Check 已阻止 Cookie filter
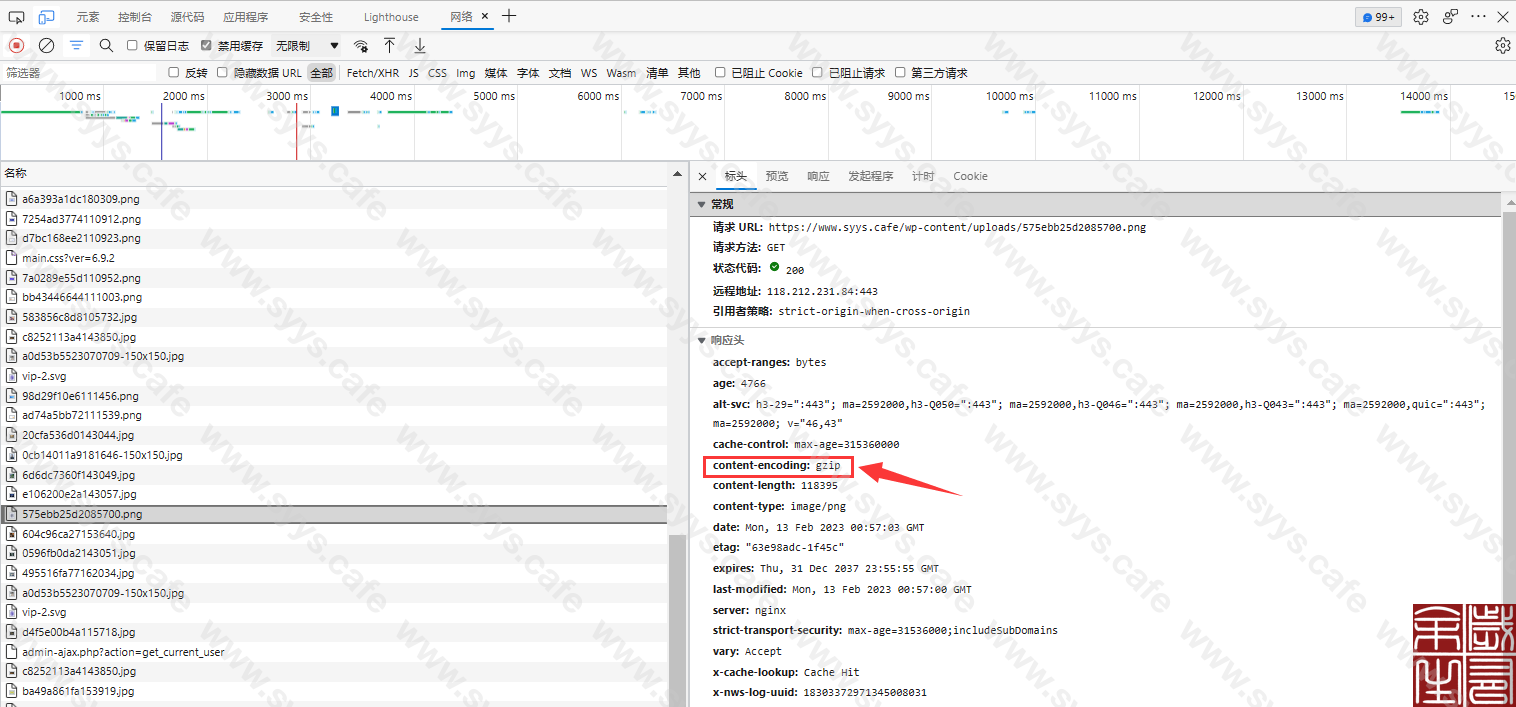 click(720, 72)
